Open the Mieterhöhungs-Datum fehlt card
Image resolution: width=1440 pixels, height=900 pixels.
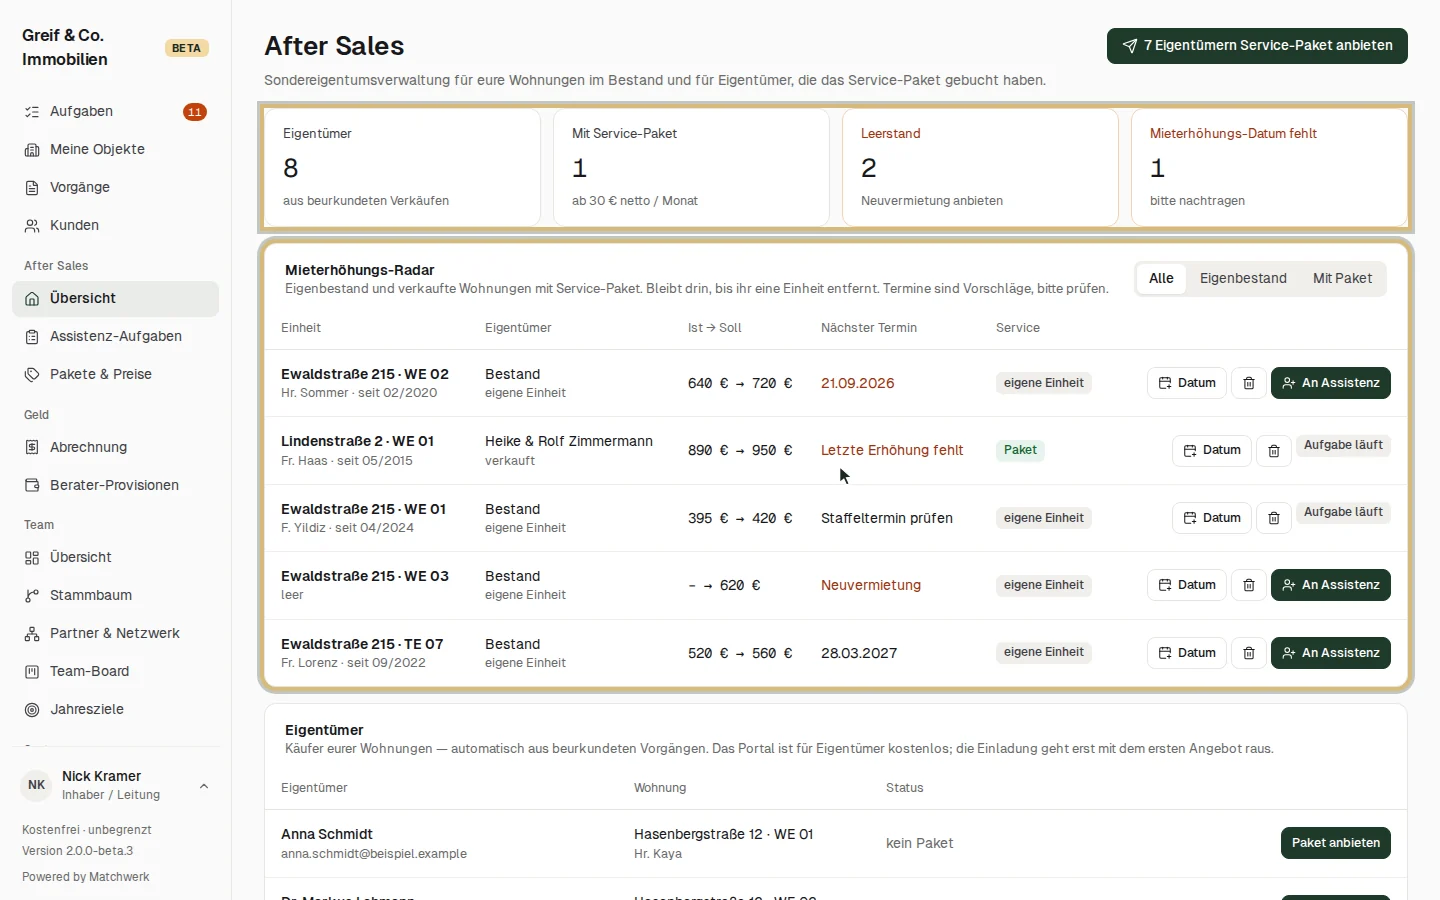1269,167
